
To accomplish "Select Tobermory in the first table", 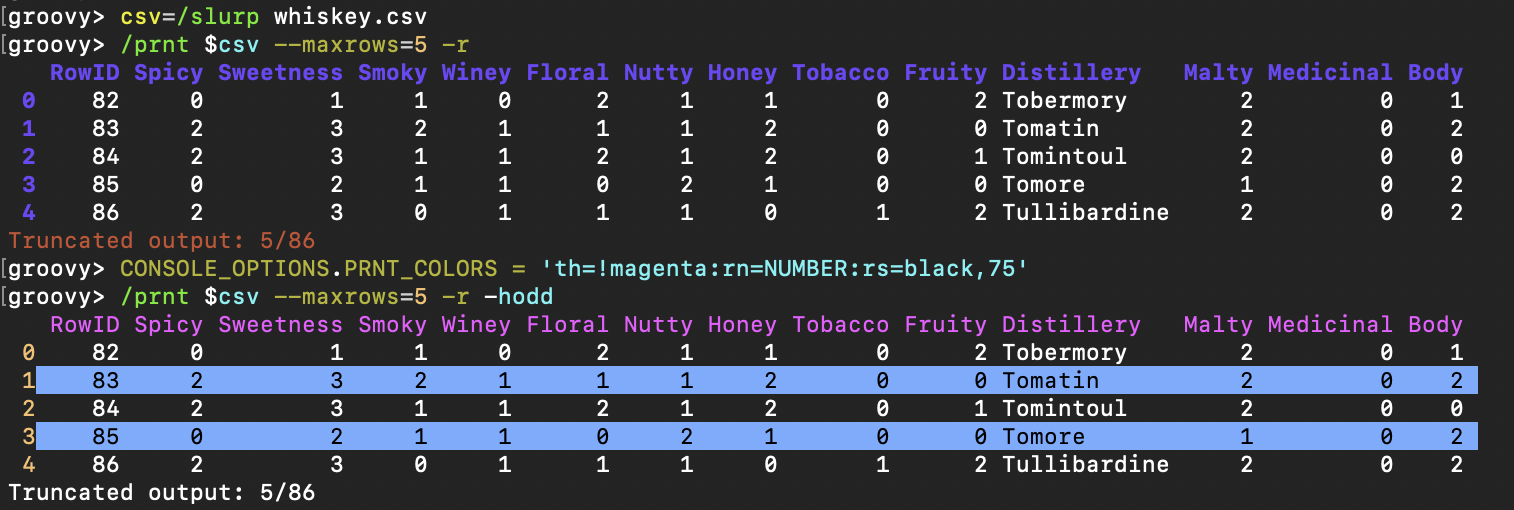I will point(1064,101).
